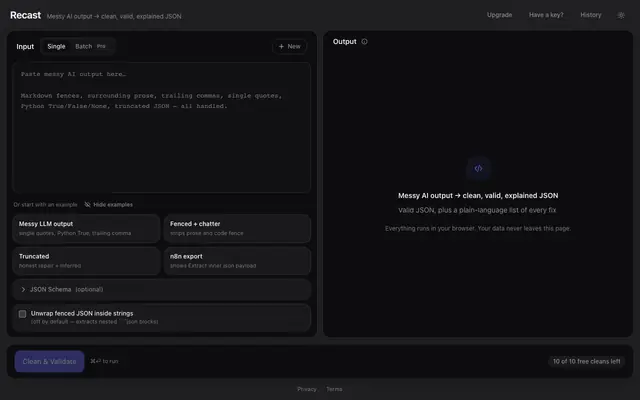Load the Fenced + chatter example

coord(237,228)
